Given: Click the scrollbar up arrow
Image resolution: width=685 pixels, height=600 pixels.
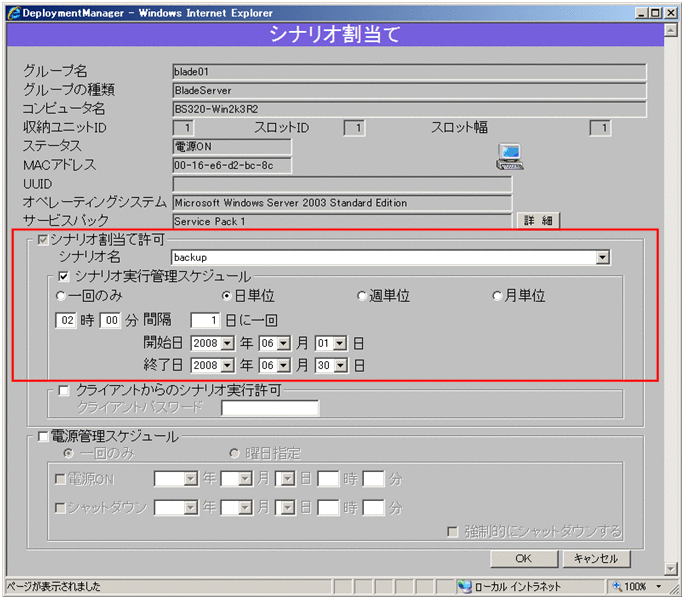Looking at the screenshot, I should [x=671, y=30].
